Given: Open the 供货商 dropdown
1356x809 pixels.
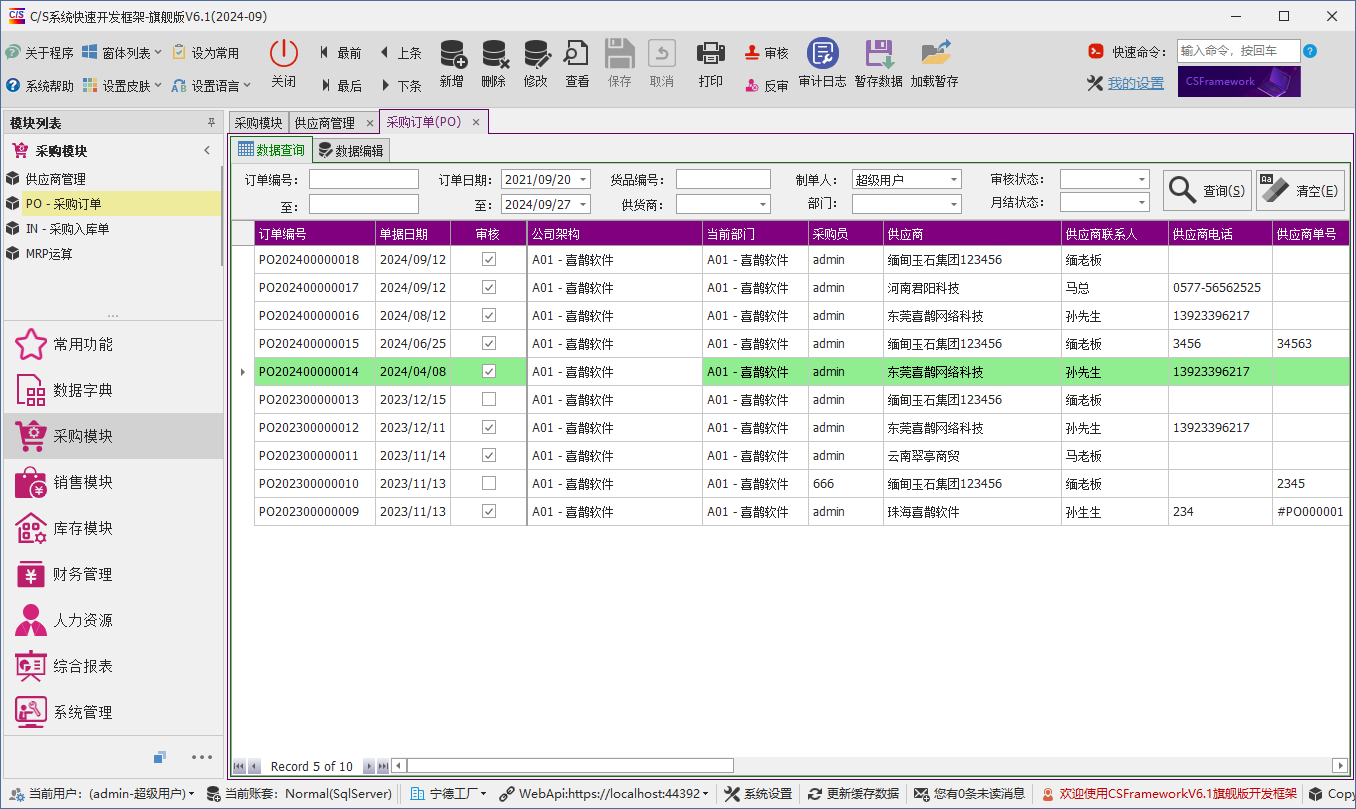Looking at the screenshot, I should click(763, 205).
